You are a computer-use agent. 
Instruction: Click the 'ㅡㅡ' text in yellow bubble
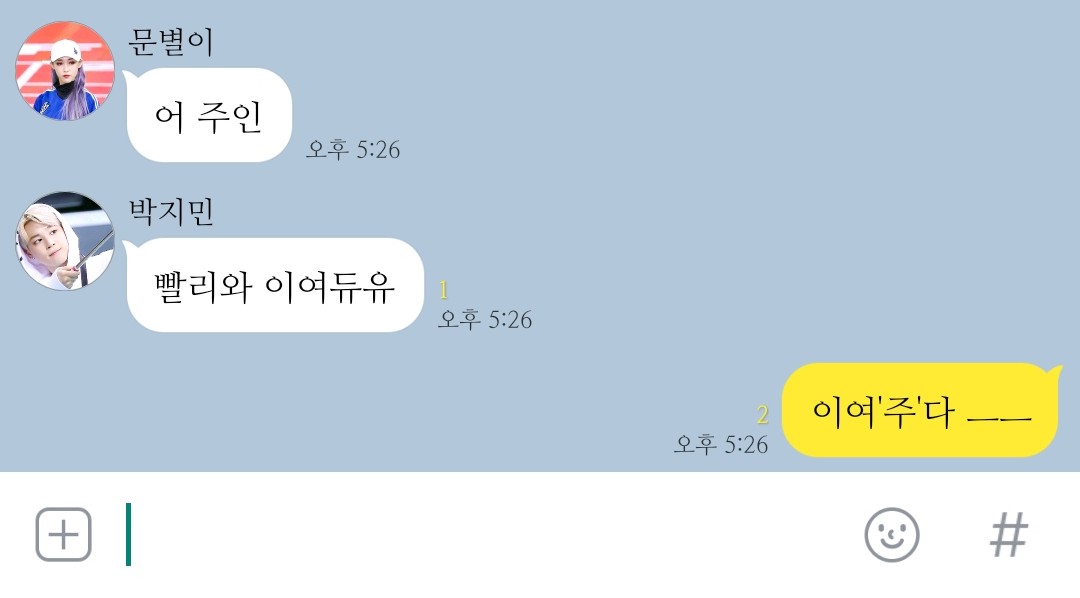pos(999,417)
